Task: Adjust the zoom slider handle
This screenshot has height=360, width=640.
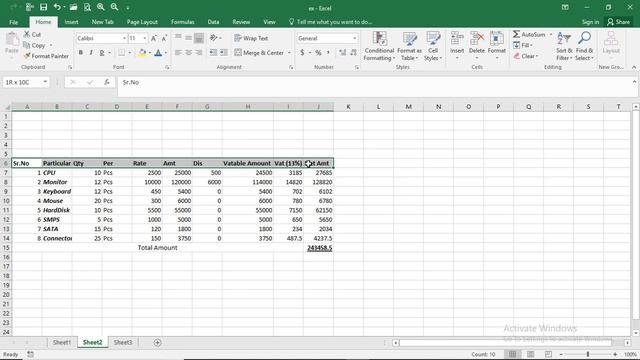Action: click(x=588, y=354)
